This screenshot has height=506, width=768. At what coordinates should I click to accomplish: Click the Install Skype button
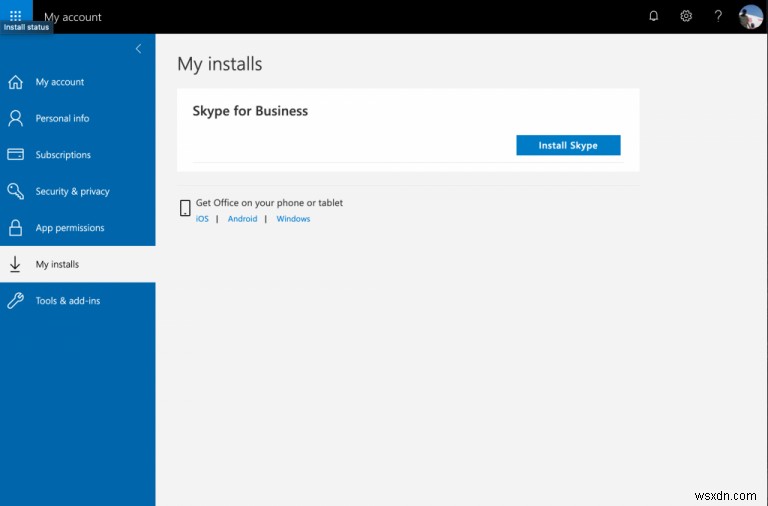point(568,145)
